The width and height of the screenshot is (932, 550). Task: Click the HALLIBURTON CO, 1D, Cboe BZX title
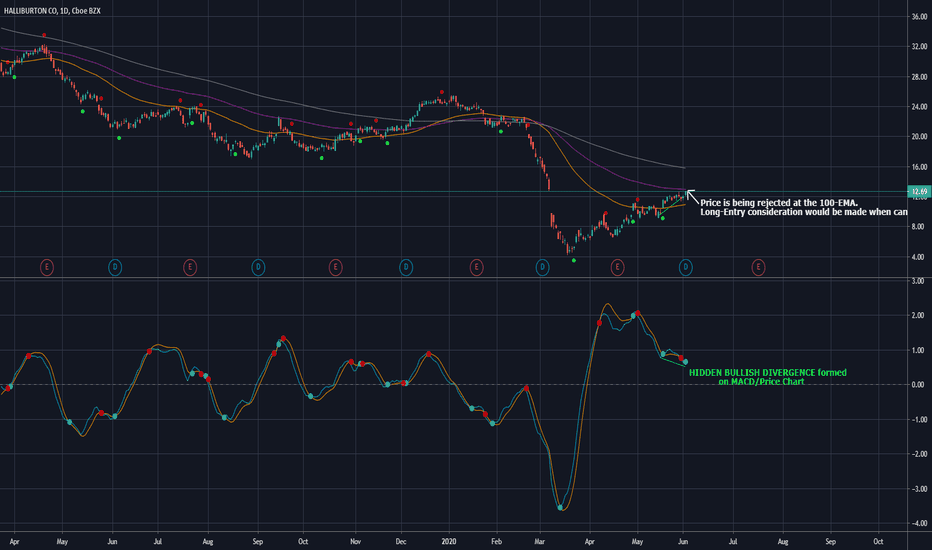pyautogui.click(x=52, y=11)
